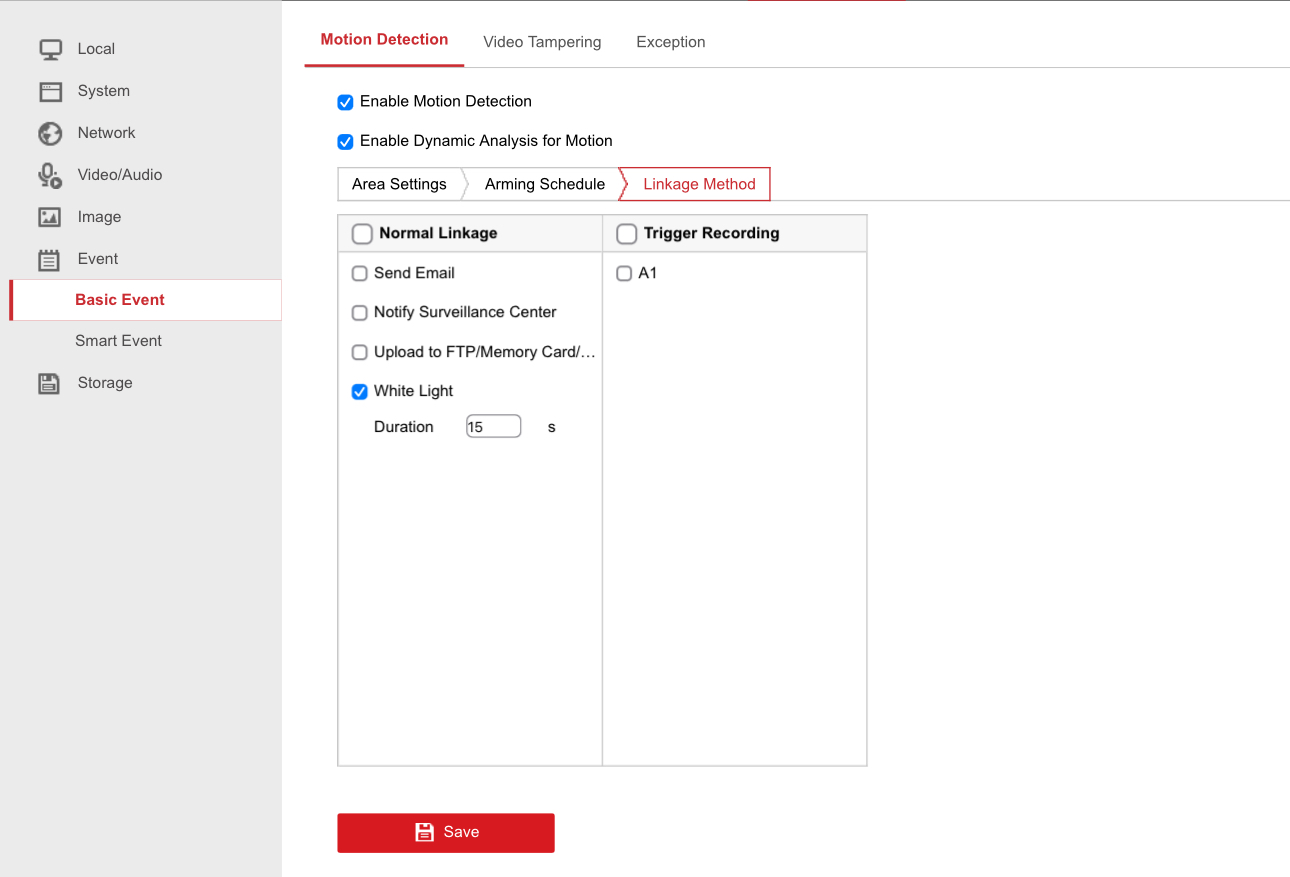Viewport: 1290px width, 877px height.
Task: Uncheck the White Light option
Action: pyautogui.click(x=360, y=392)
